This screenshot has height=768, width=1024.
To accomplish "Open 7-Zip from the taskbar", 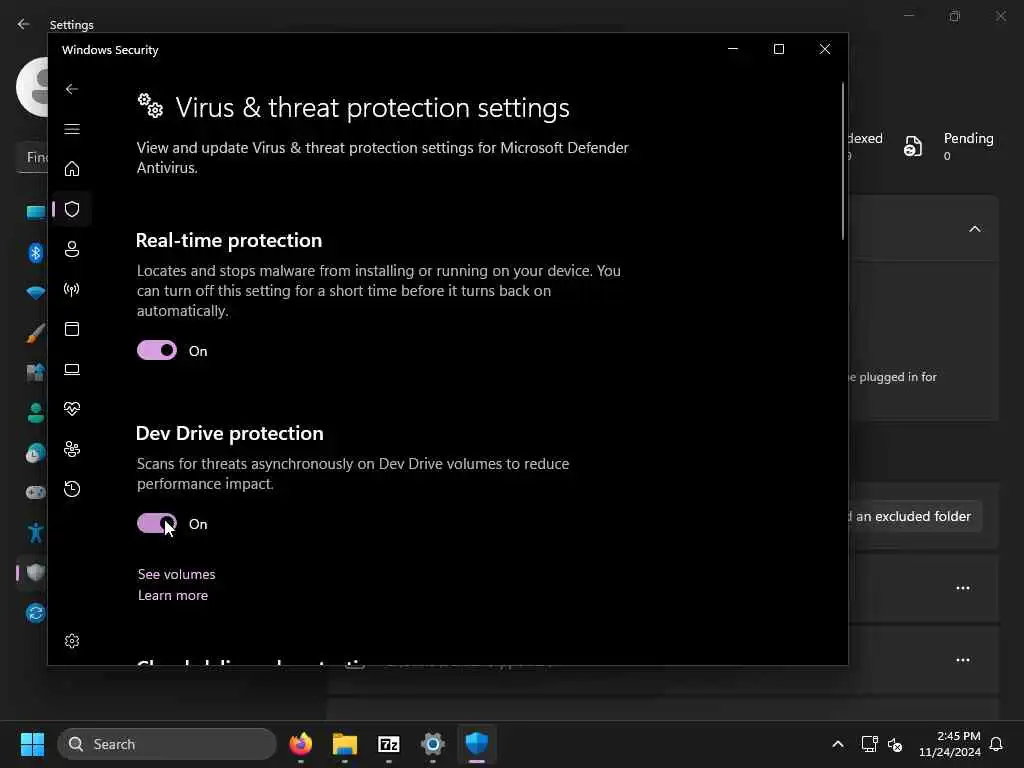I will pyautogui.click(x=389, y=744).
